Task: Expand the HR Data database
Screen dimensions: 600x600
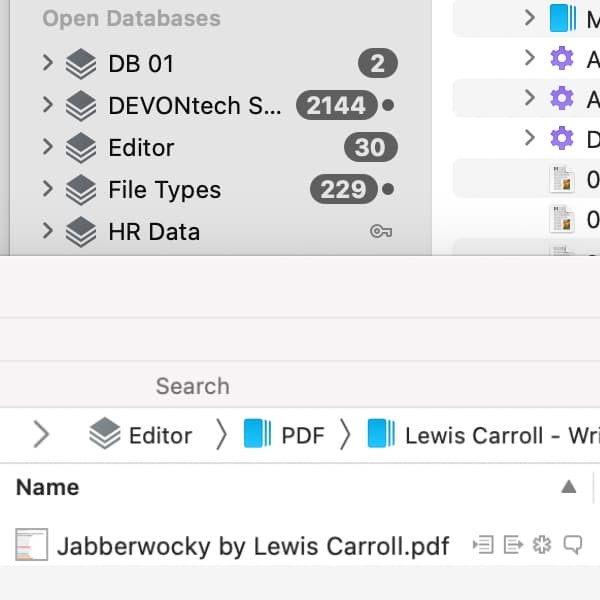Action: pyautogui.click(x=47, y=231)
